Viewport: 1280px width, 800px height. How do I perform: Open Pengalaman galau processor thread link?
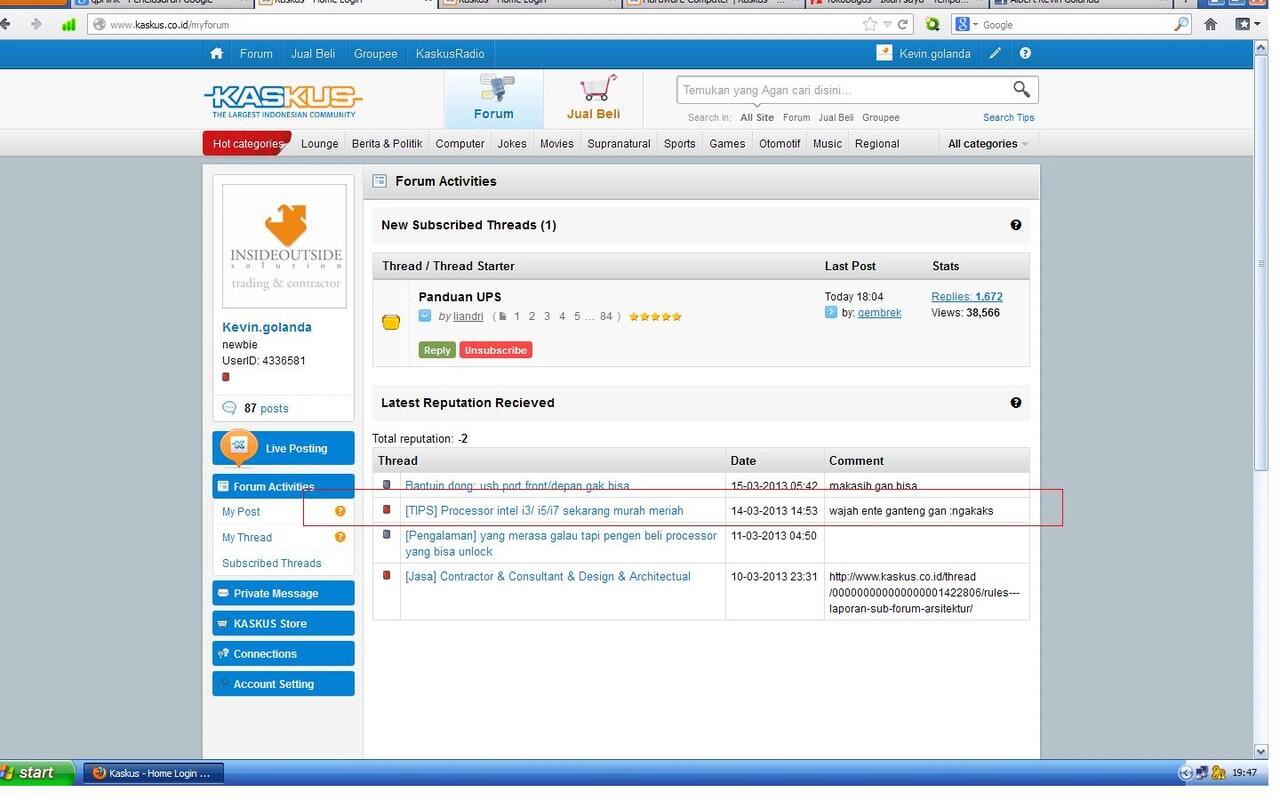point(561,543)
